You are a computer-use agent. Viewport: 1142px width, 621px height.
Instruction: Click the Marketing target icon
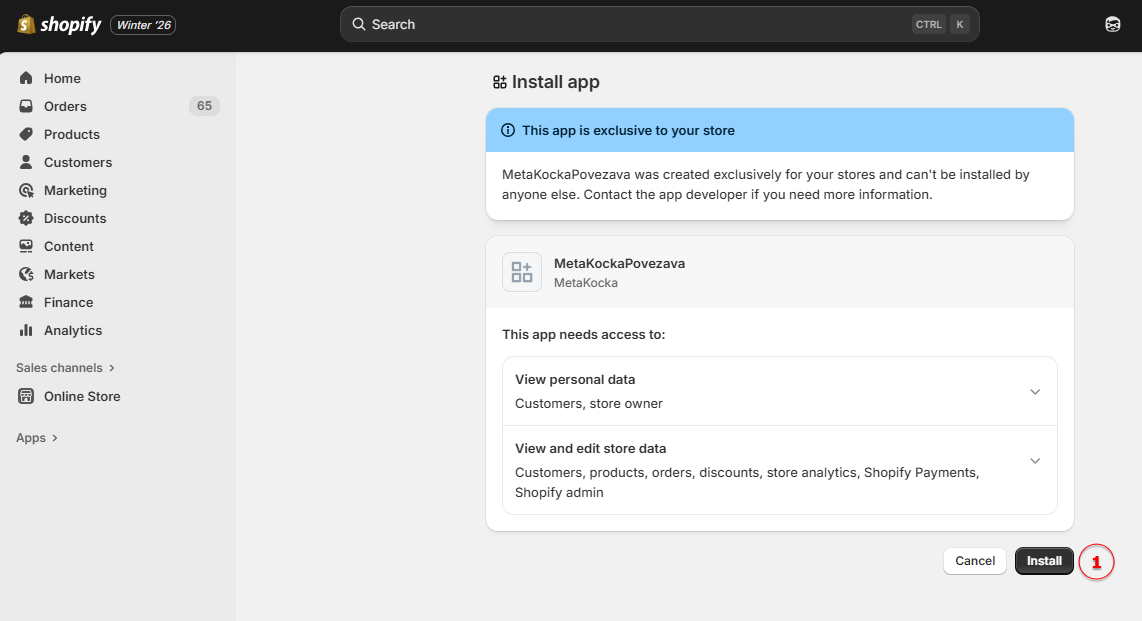coord(26,190)
